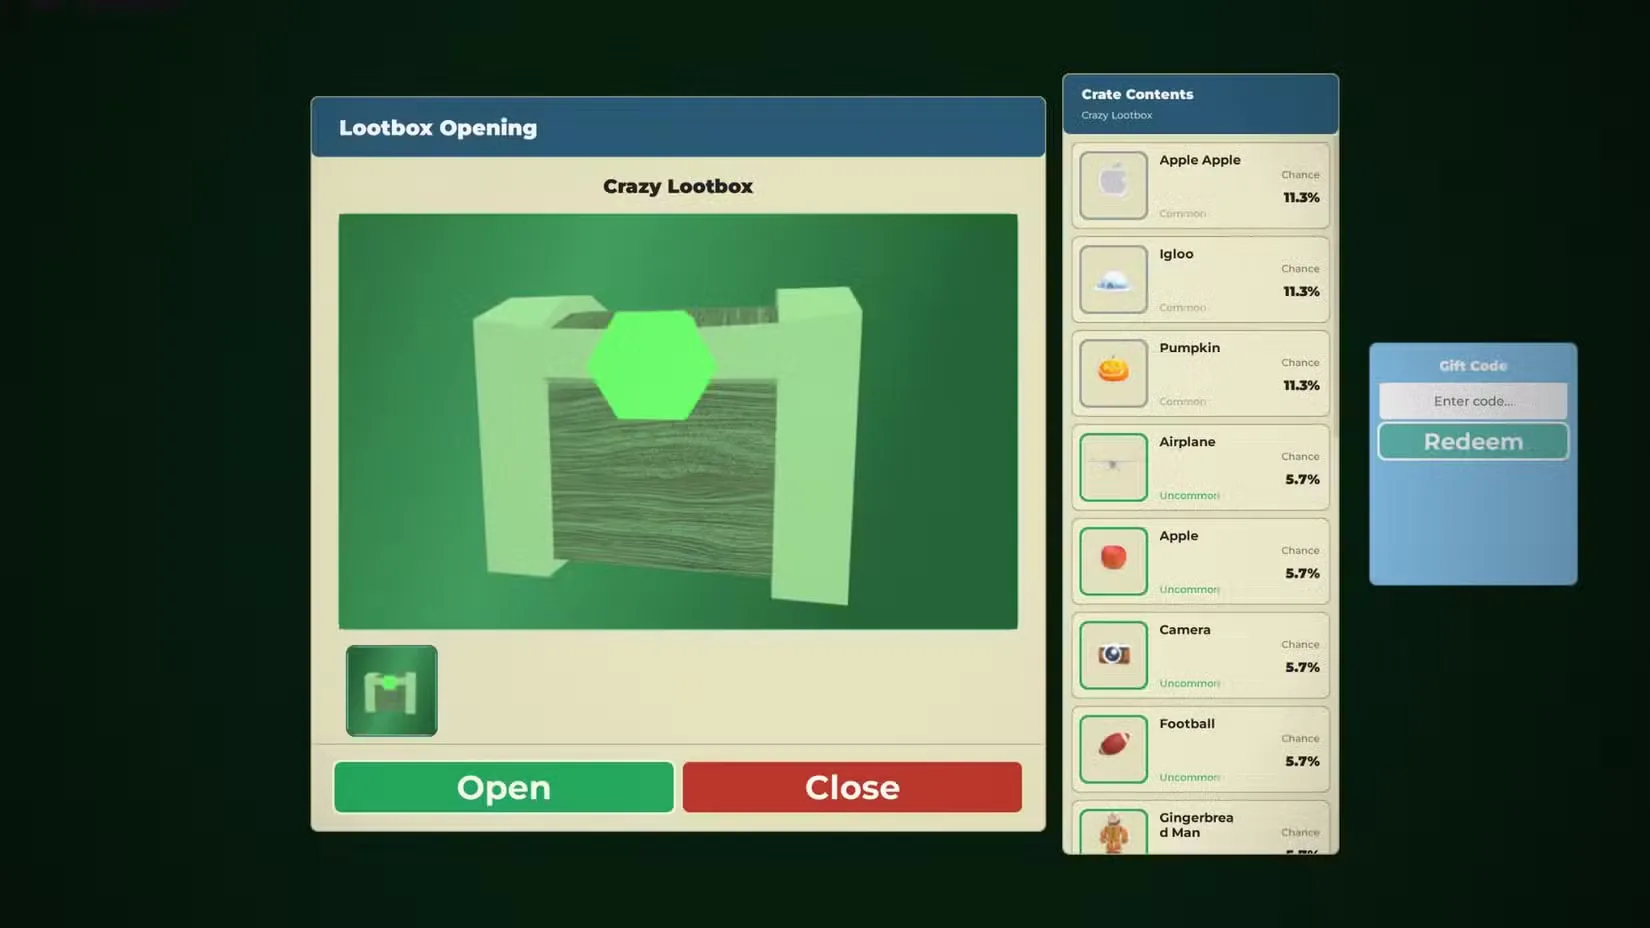Click the Pumpkin item icon
Screen dimensions: 1650x928
pyautogui.click(x=1113, y=374)
